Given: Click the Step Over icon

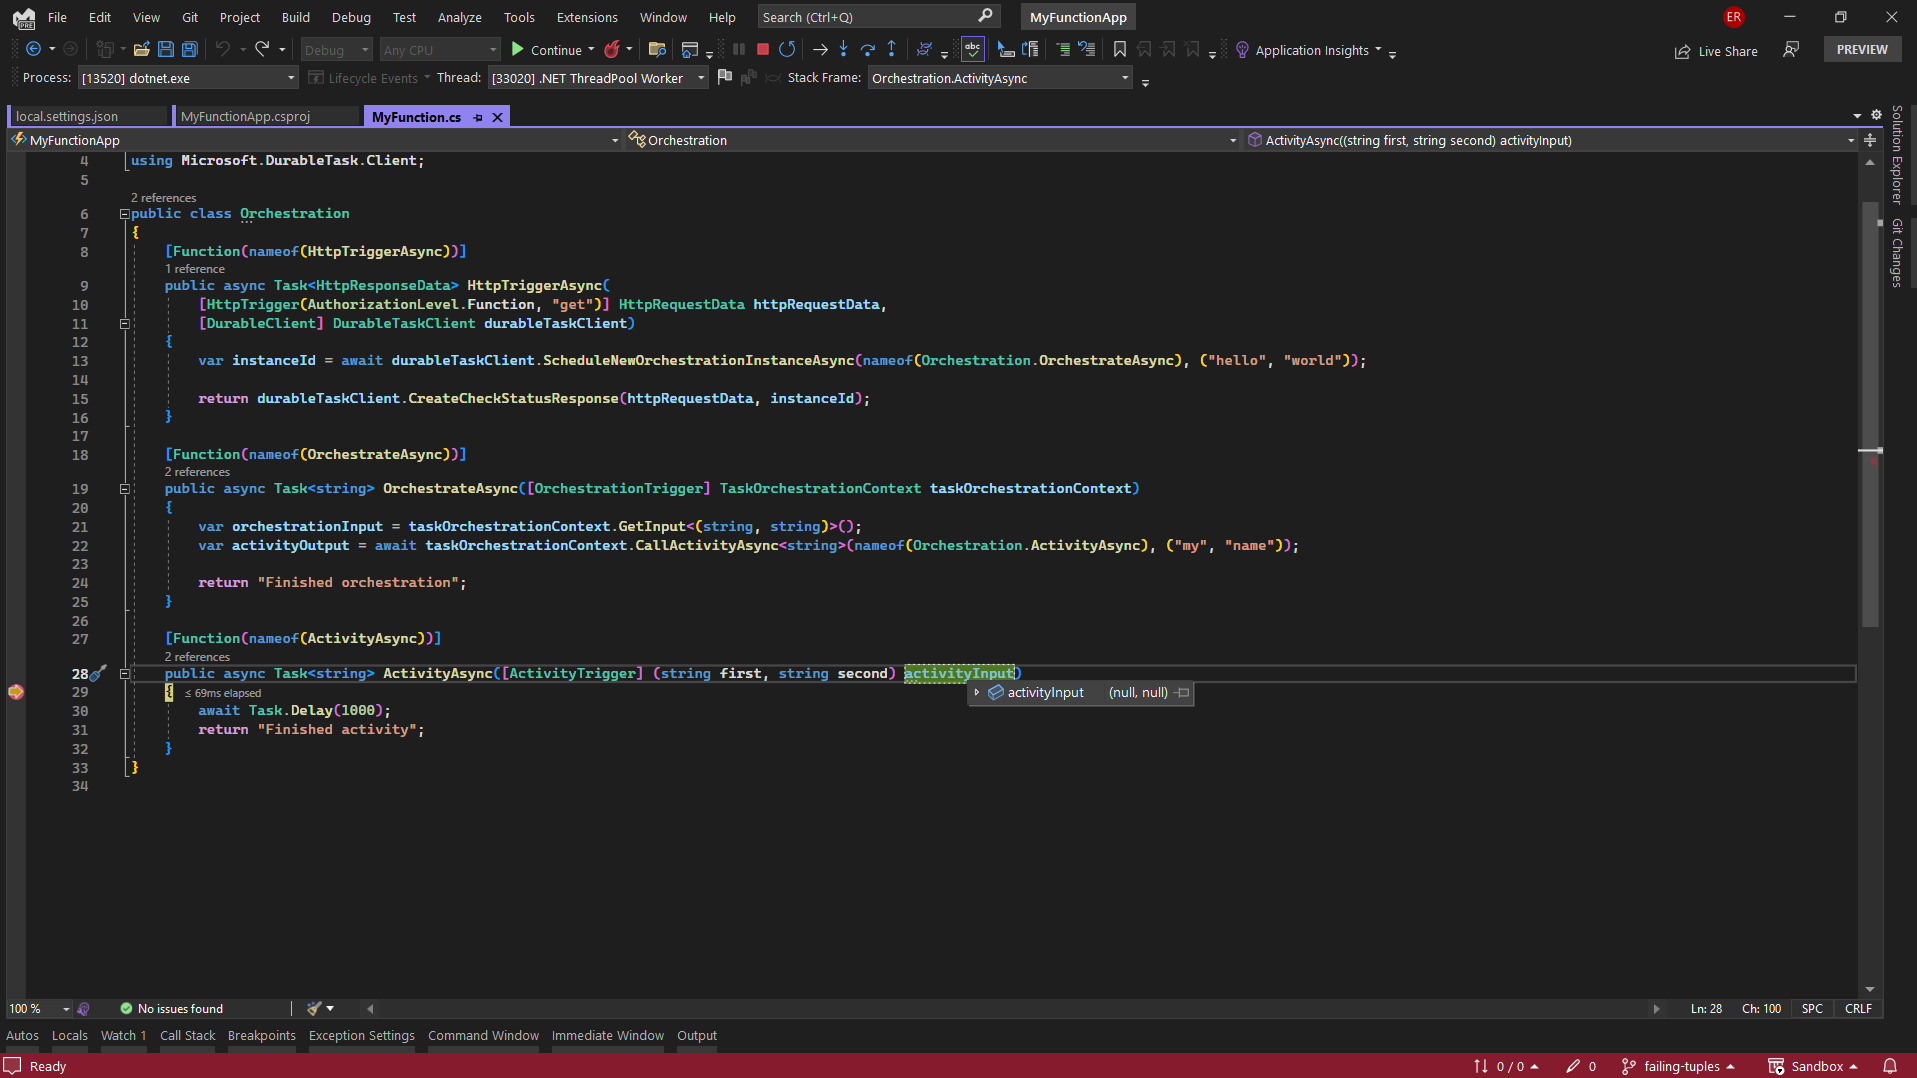Looking at the screenshot, I should pyautogui.click(x=868, y=49).
